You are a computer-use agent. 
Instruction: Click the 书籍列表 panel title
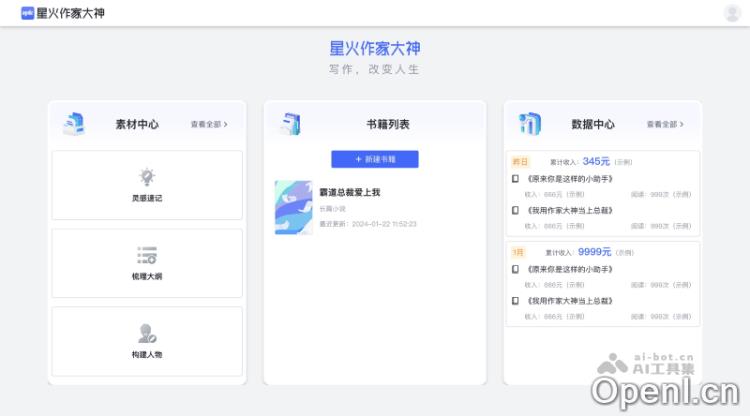(x=388, y=124)
